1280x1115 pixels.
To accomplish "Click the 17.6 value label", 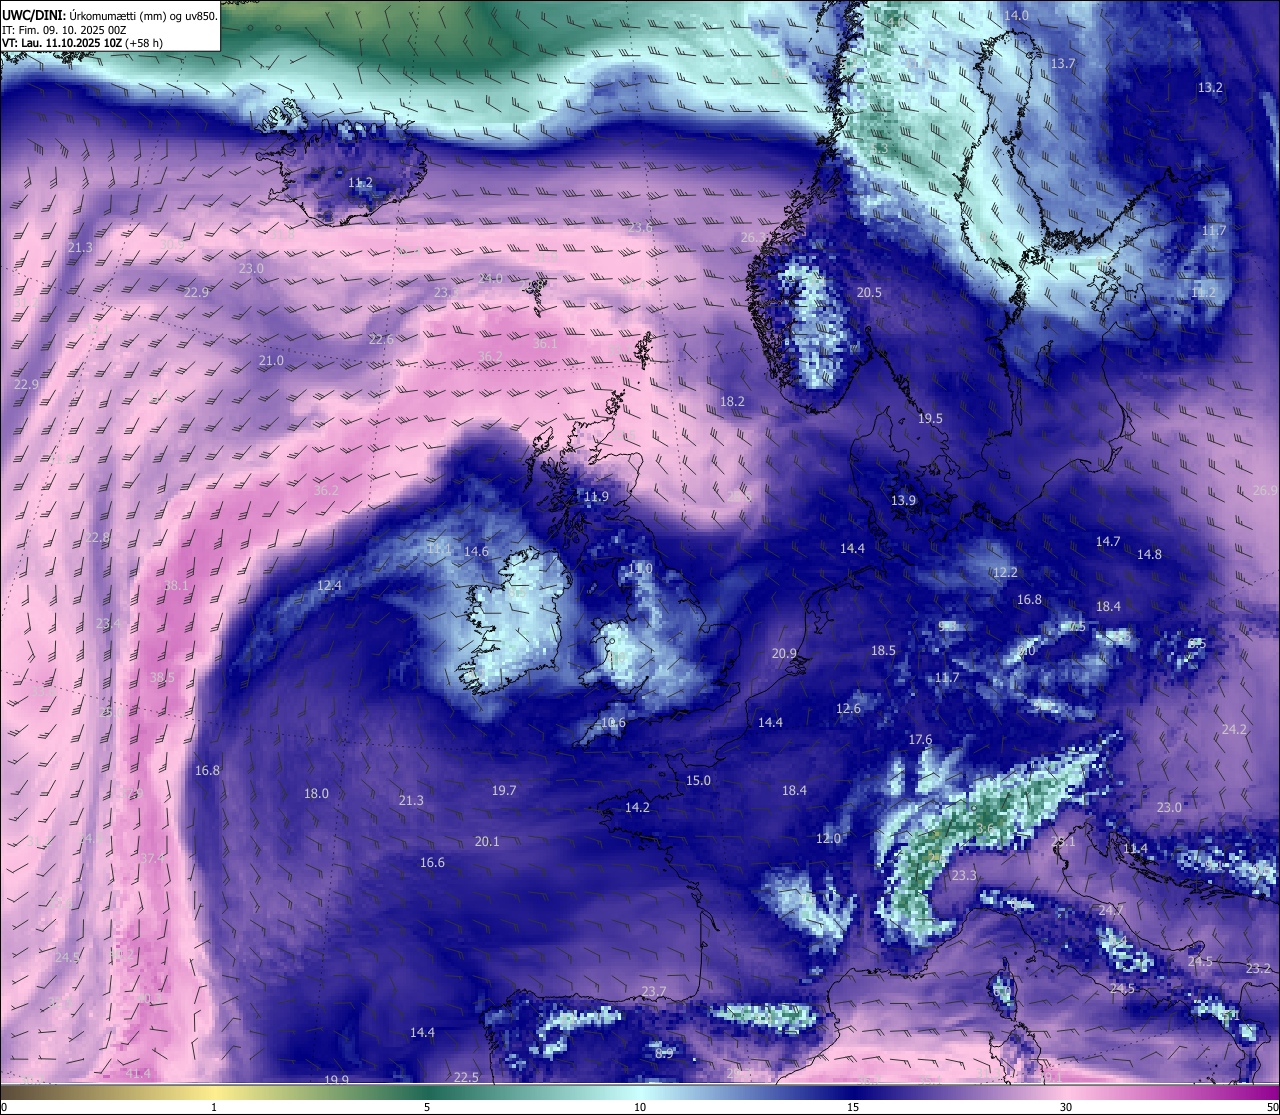I will click(920, 739).
